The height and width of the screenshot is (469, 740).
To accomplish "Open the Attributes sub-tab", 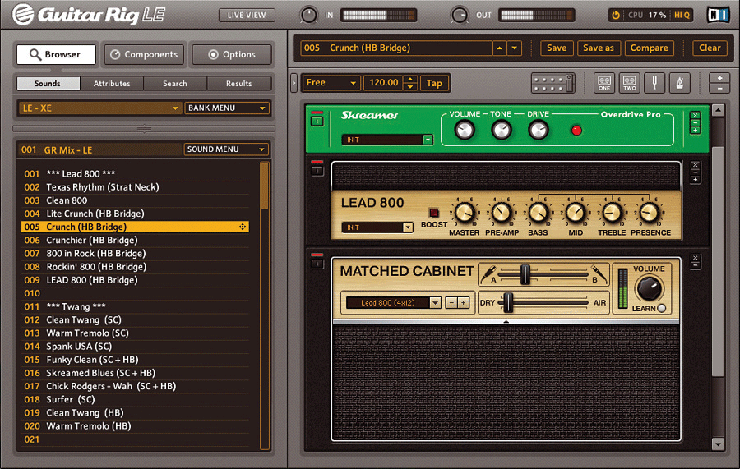I will [112, 84].
